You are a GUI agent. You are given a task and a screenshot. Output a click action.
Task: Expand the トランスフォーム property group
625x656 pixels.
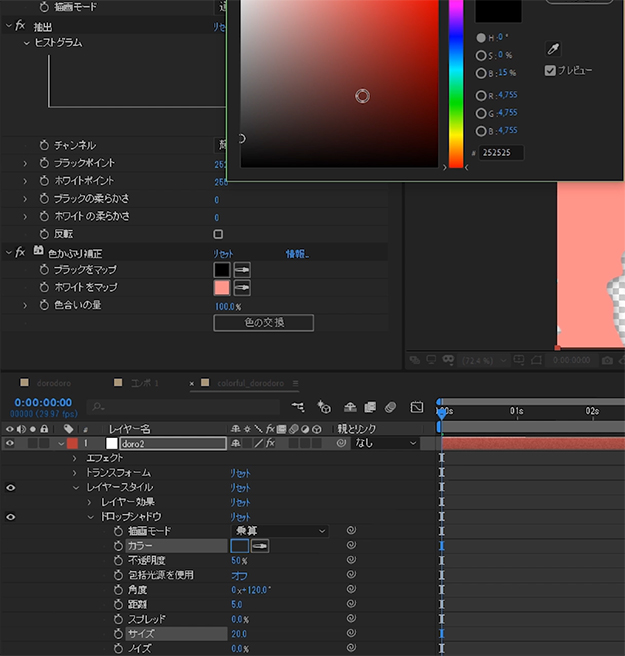(x=74, y=472)
